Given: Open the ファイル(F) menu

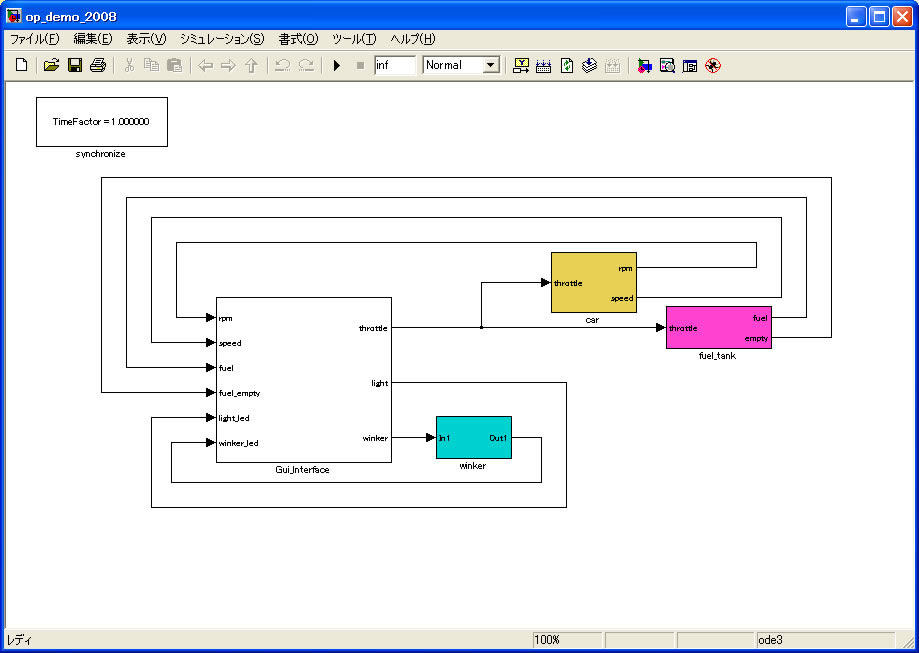Looking at the screenshot, I should click(35, 39).
